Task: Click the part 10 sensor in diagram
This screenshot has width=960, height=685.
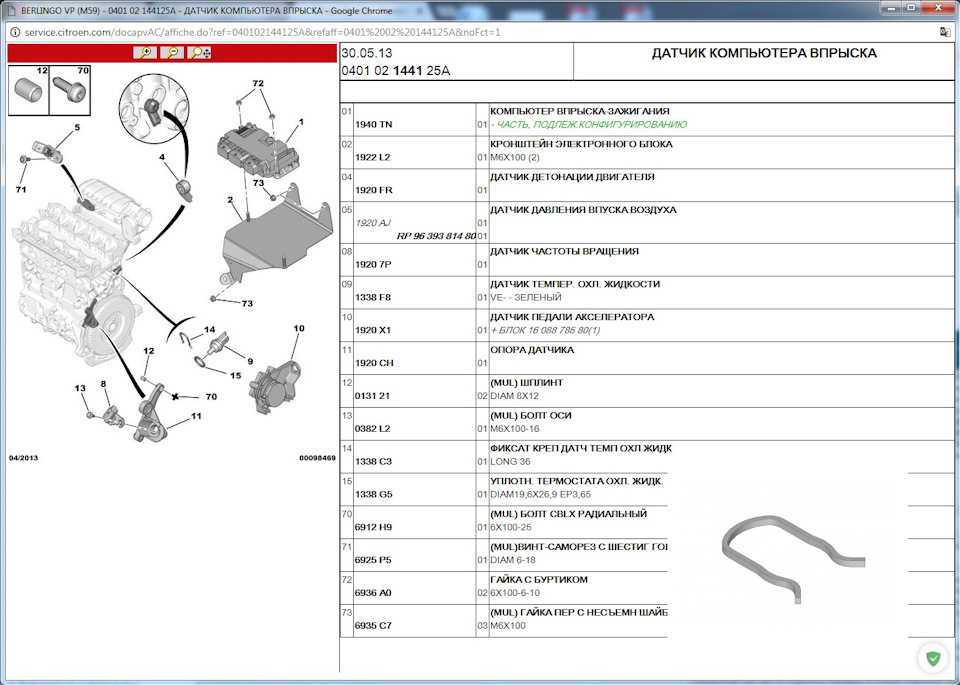Action: point(275,387)
